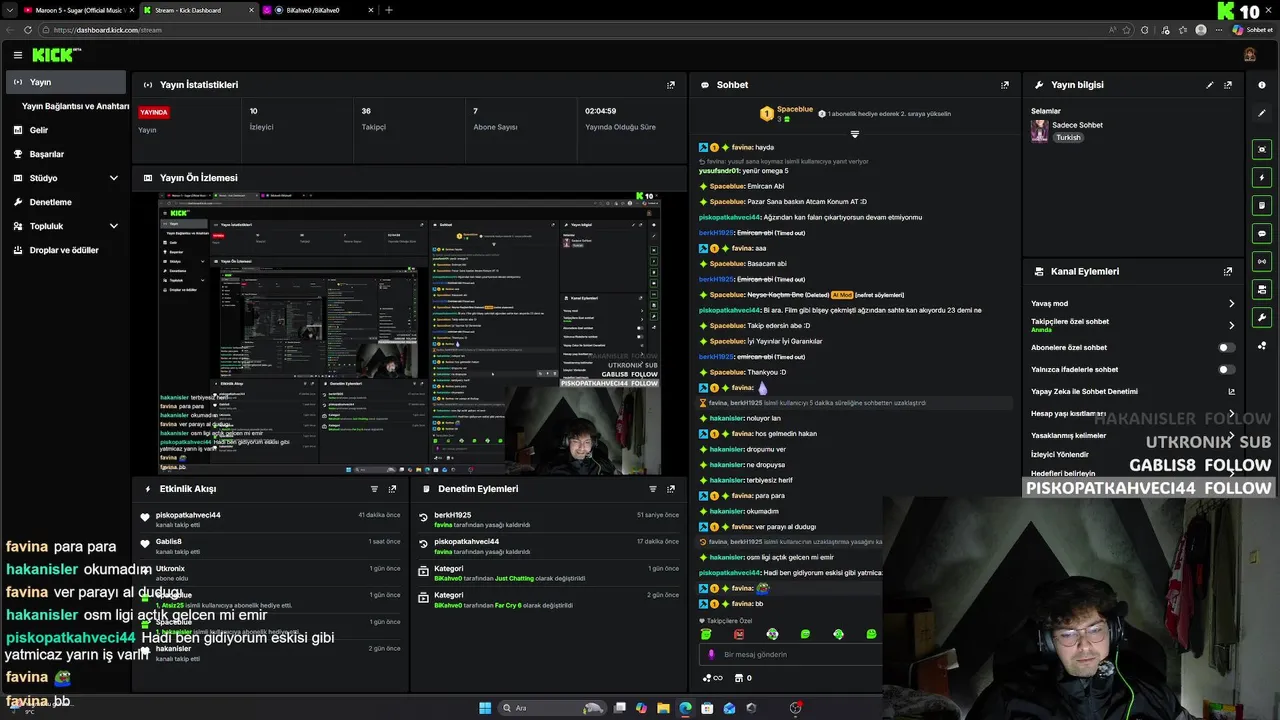Click piskopatkahveci44 in Etkinlik Akışı

[188, 515]
